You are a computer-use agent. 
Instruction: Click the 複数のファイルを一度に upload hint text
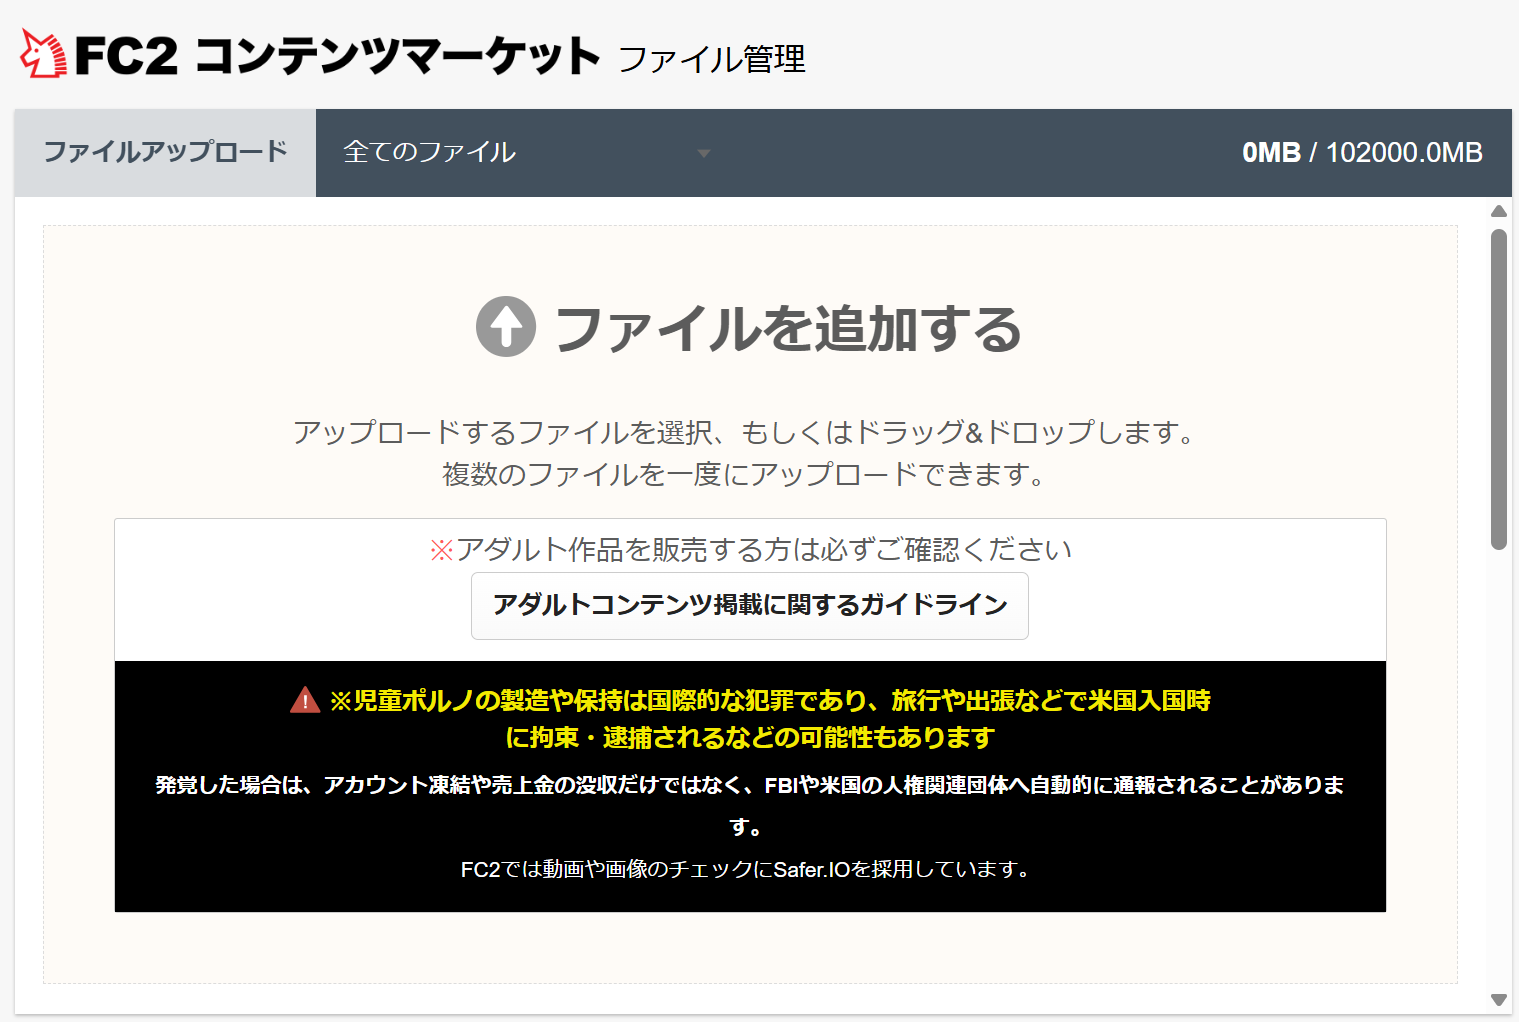coord(745,474)
